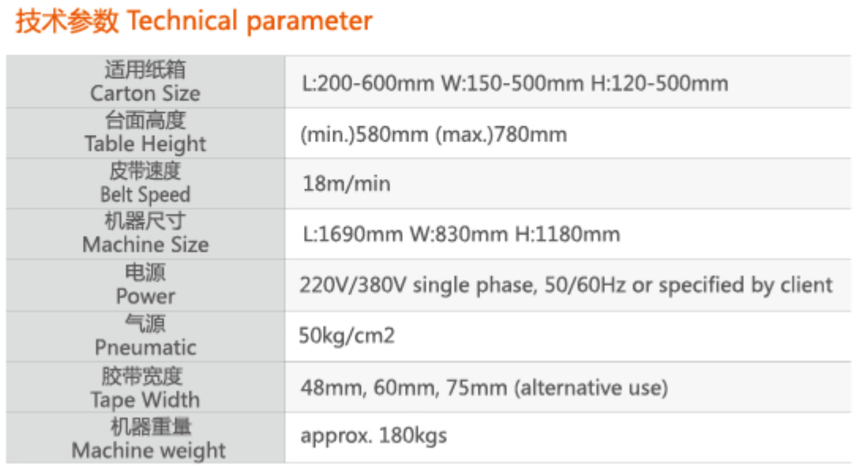Click the 580mm to 780mm height value
The width and height of the screenshot is (860, 472).
pyautogui.click(x=433, y=134)
